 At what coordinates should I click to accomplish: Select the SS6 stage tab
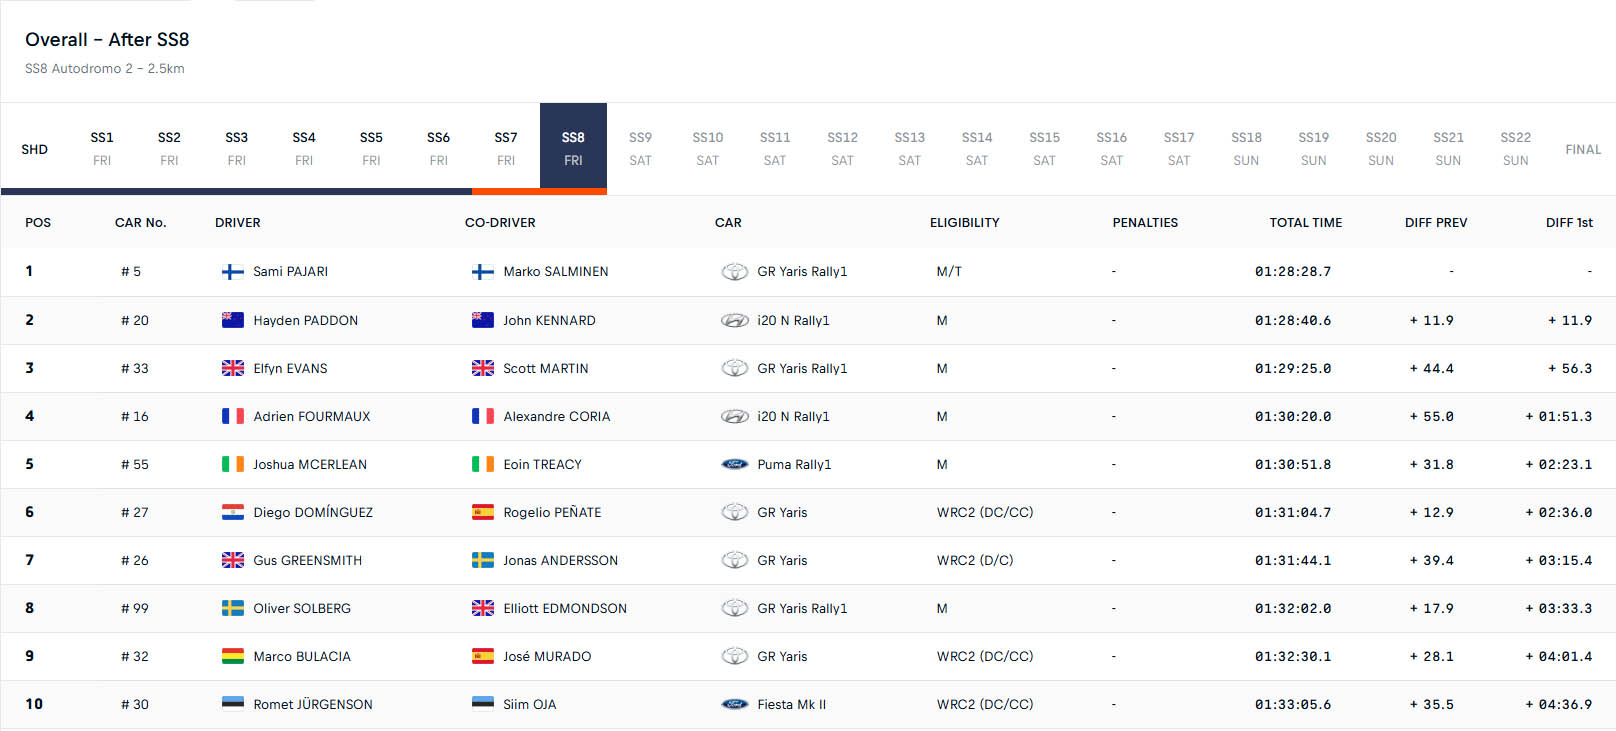click(438, 149)
